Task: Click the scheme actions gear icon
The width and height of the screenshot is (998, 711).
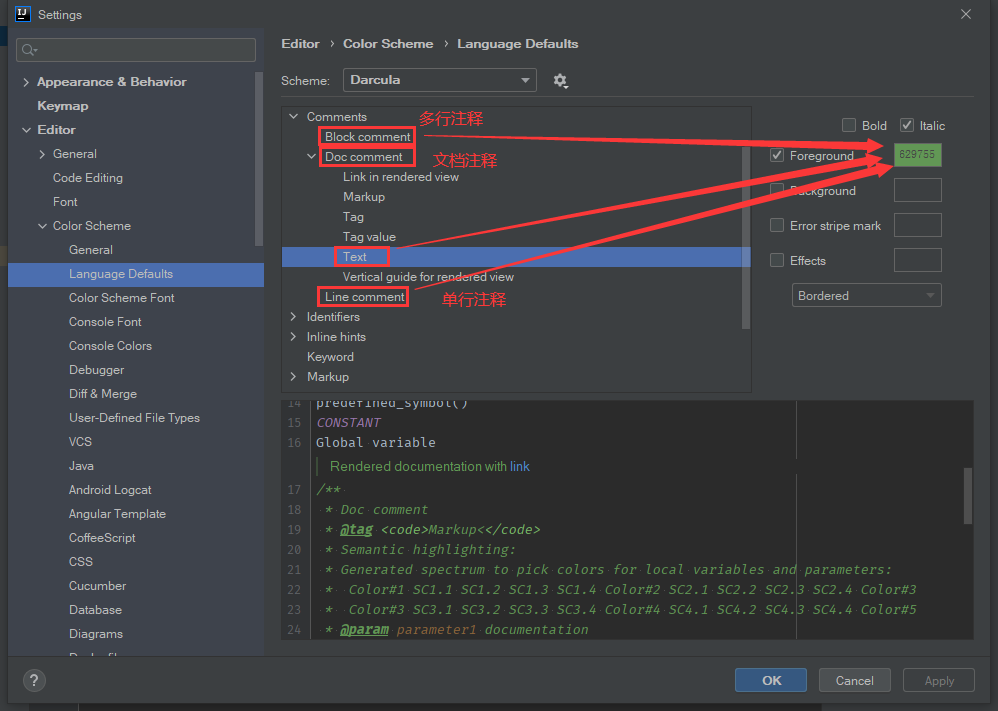Action: [x=560, y=81]
